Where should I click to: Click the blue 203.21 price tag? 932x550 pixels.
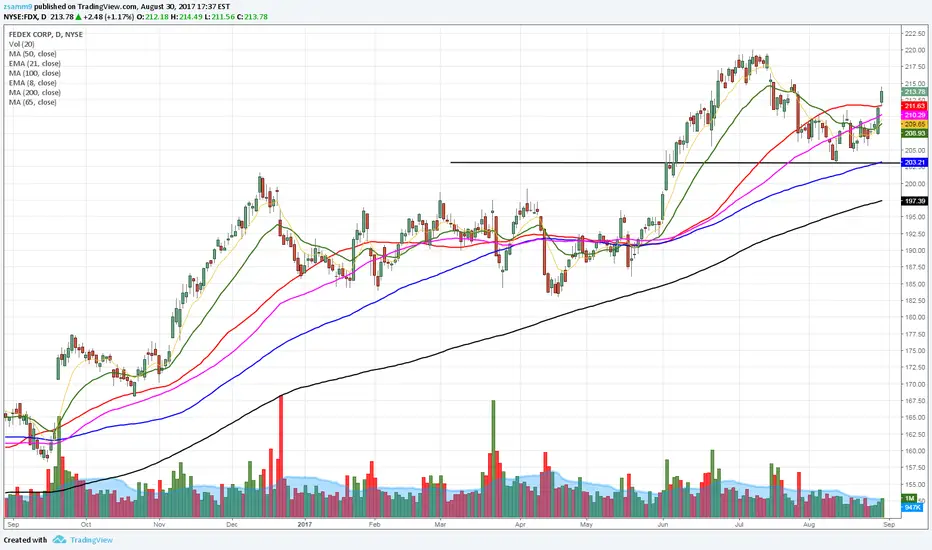914,162
